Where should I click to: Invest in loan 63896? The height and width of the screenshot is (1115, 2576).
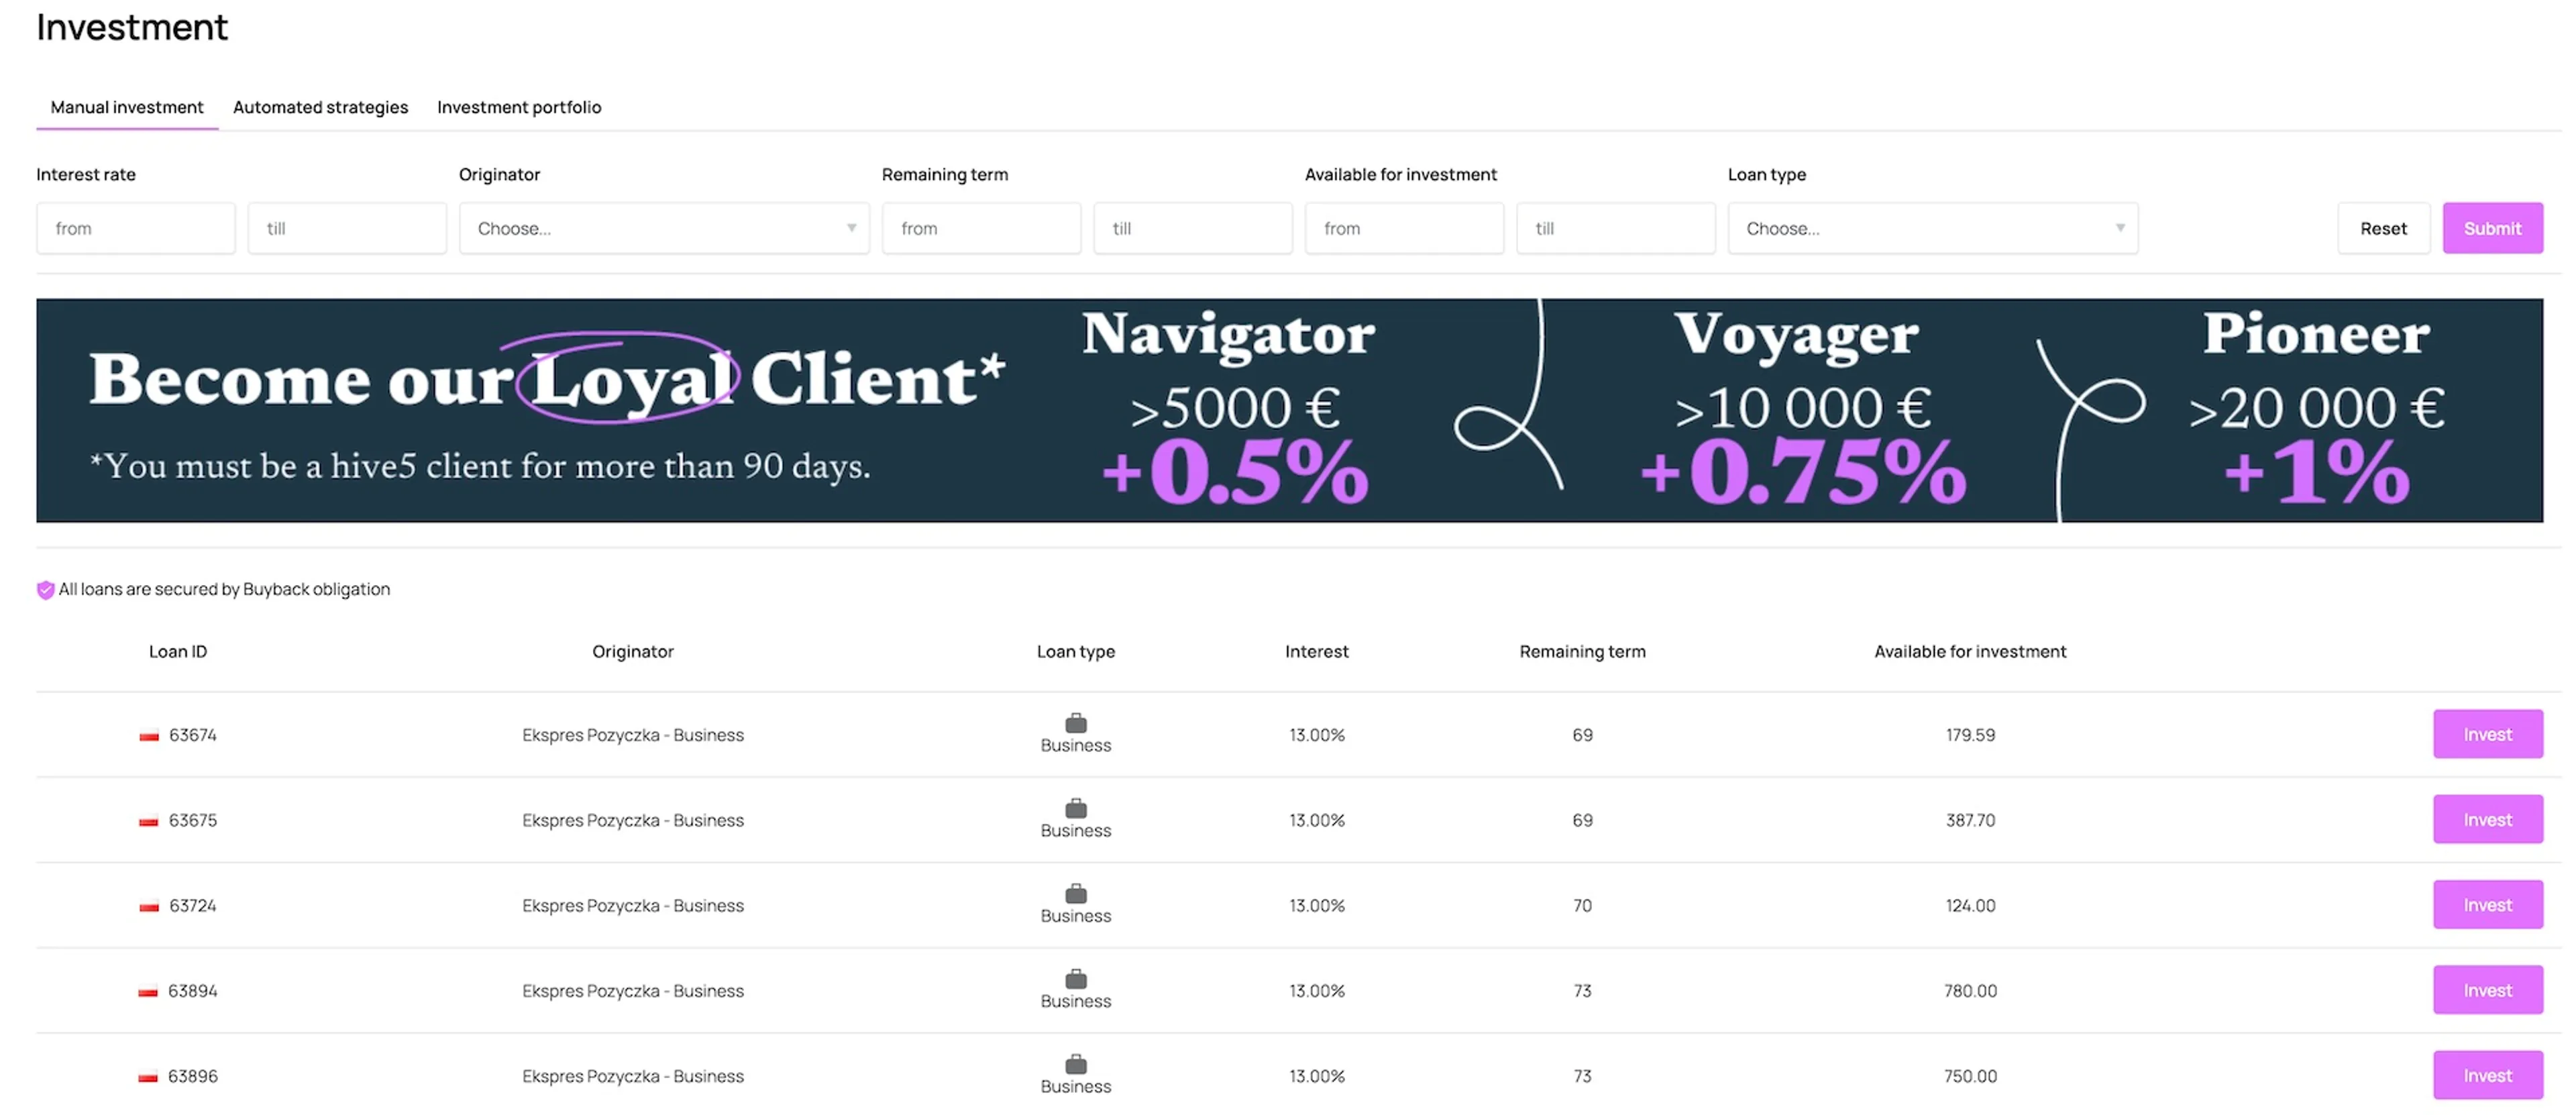click(2487, 1075)
